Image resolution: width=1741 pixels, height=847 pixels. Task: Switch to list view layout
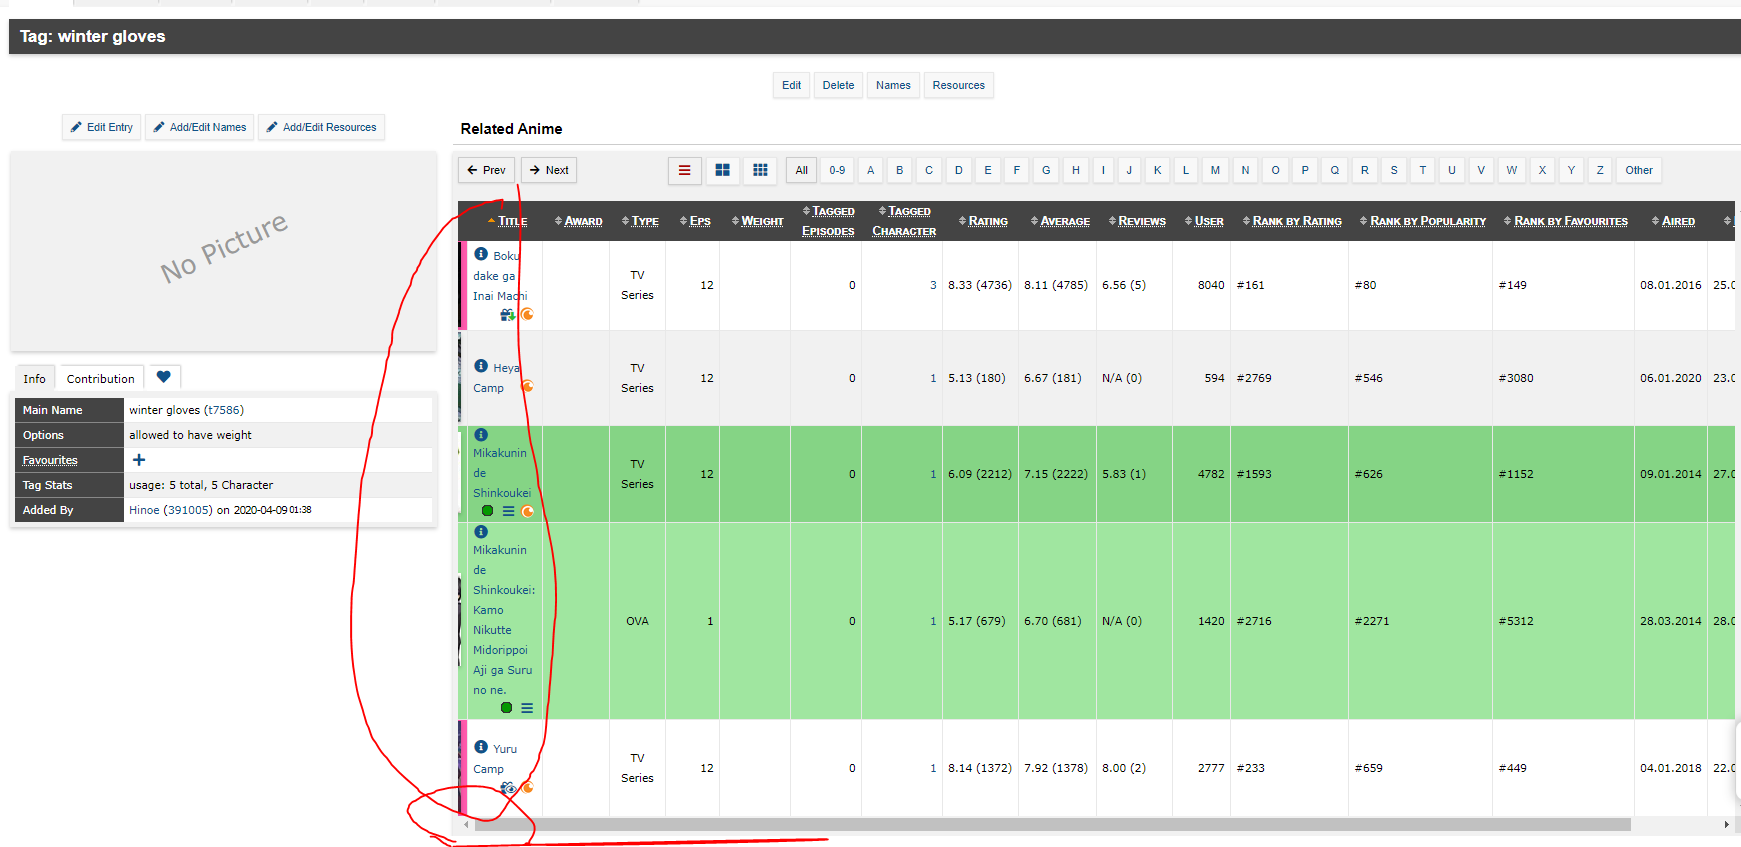(684, 170)
